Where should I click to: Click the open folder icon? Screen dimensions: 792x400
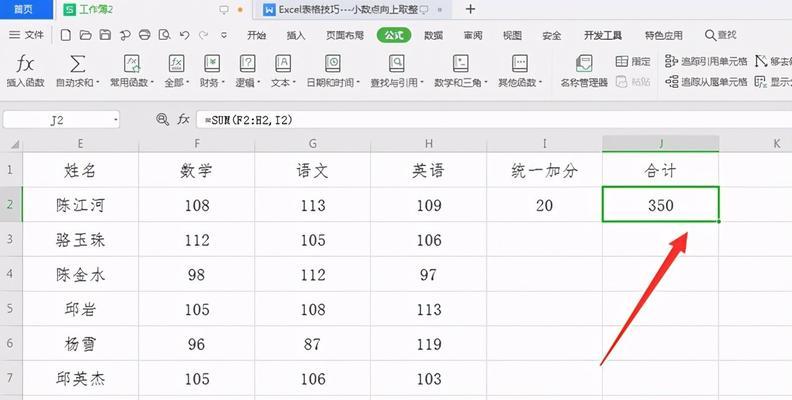pos(85,35)
